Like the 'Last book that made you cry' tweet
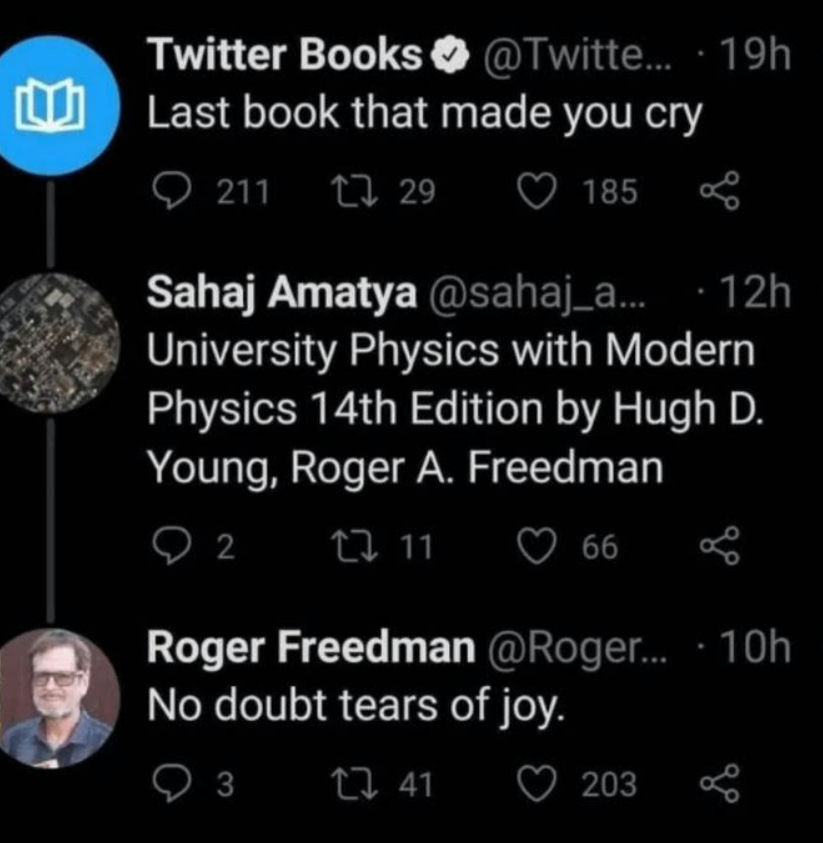Image resolution: width=823 pixels, height=843 pixels. pos(536,192)
